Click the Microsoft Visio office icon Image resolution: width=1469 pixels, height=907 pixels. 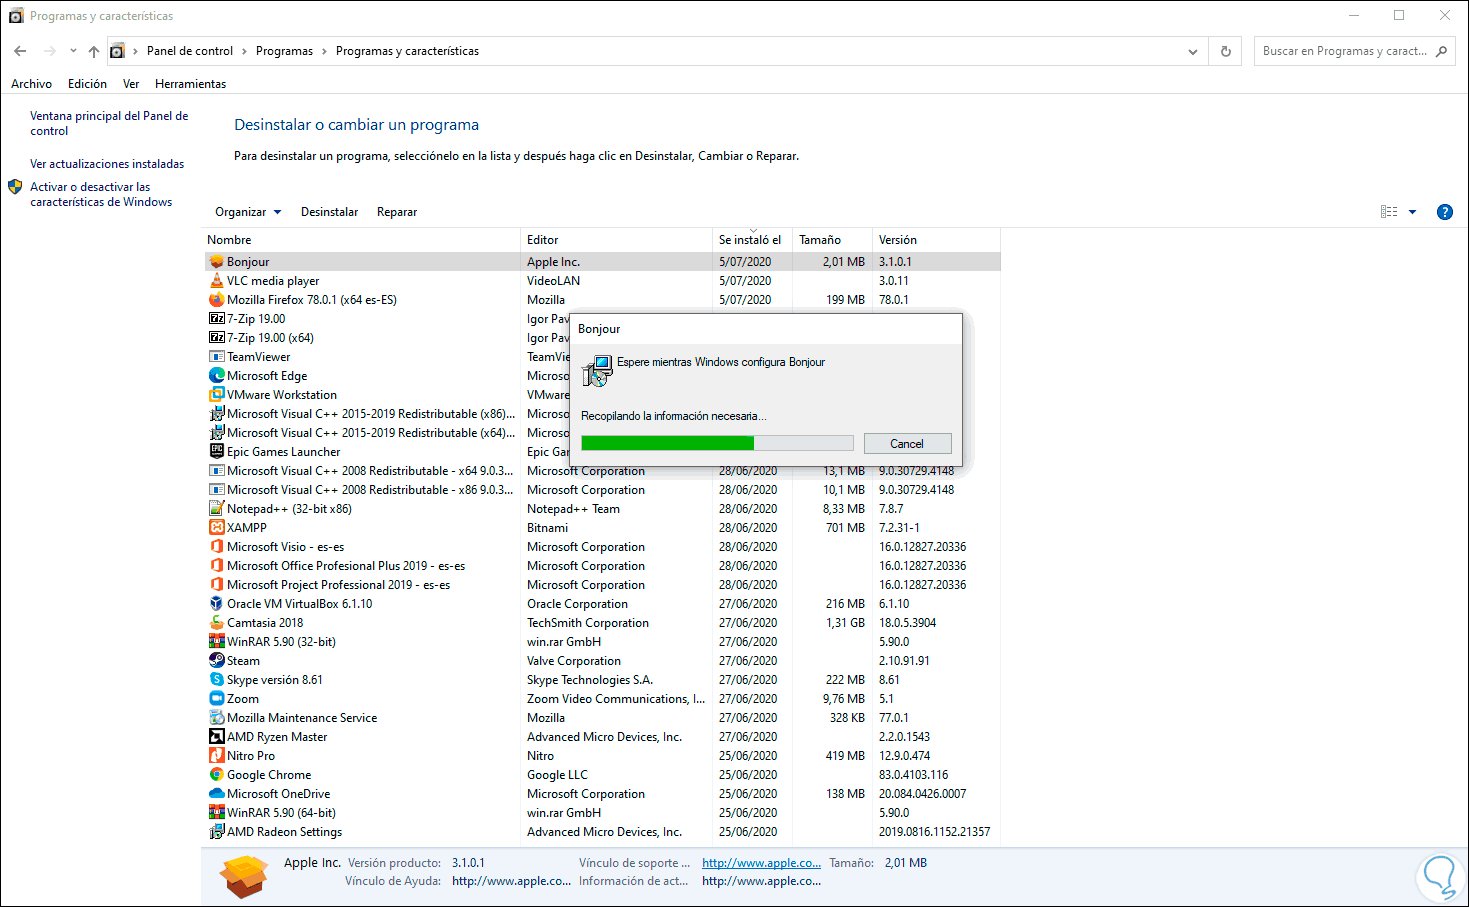coord(216,547)
